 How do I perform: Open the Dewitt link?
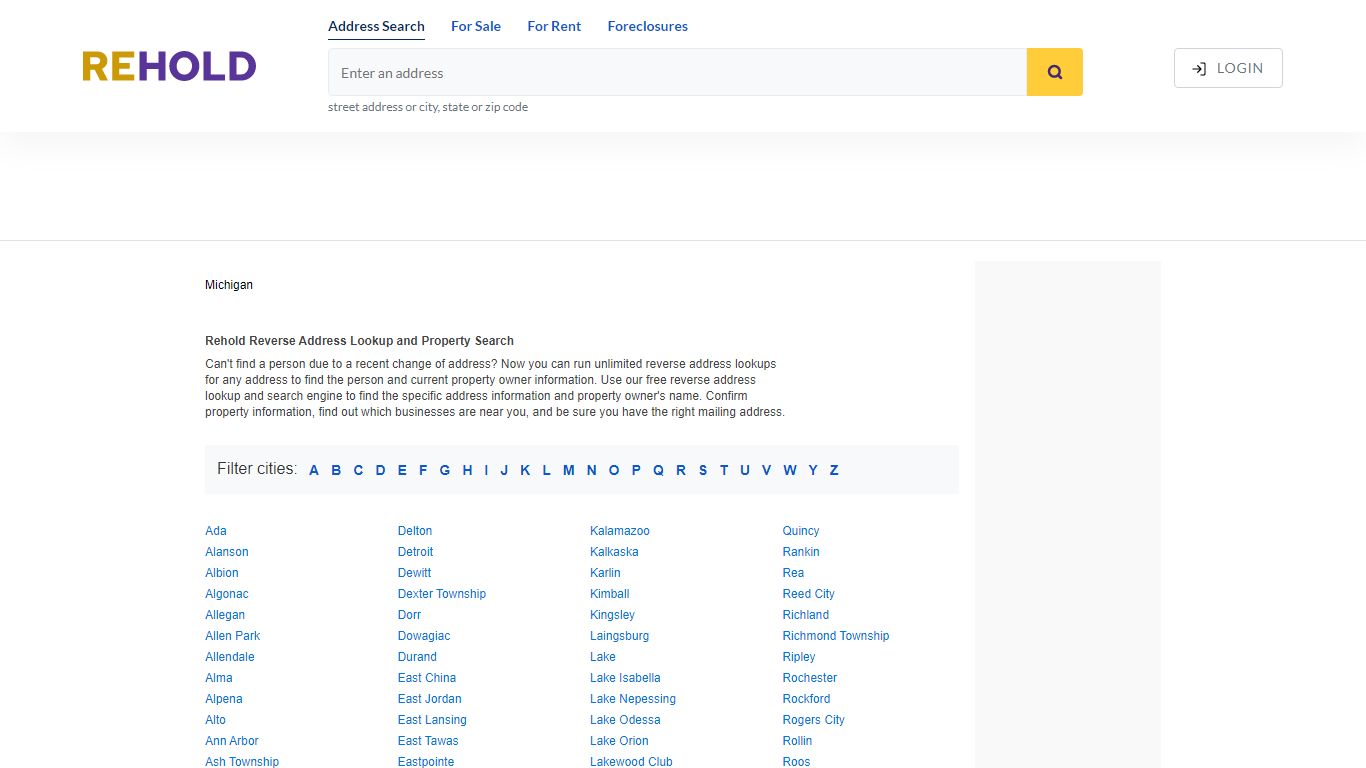[x=415, y=573]
